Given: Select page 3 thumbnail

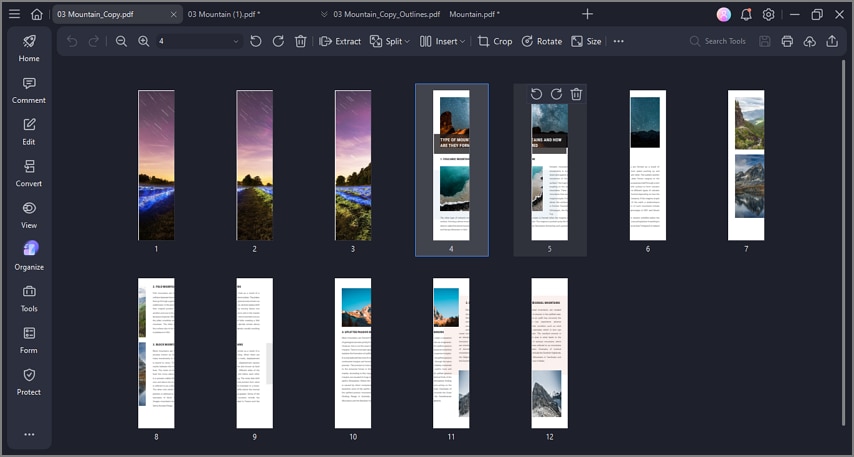Looking at the screenshot, I should click(353, 165).
